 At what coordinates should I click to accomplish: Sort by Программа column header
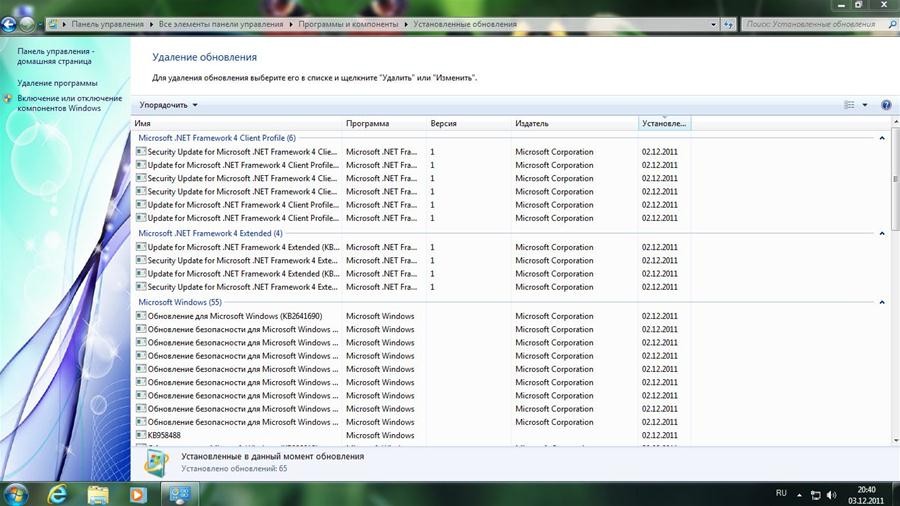coord(384,123)
